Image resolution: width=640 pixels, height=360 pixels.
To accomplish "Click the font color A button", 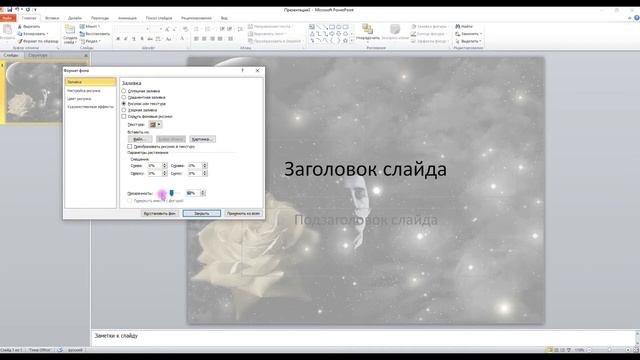I will point(182,39).
